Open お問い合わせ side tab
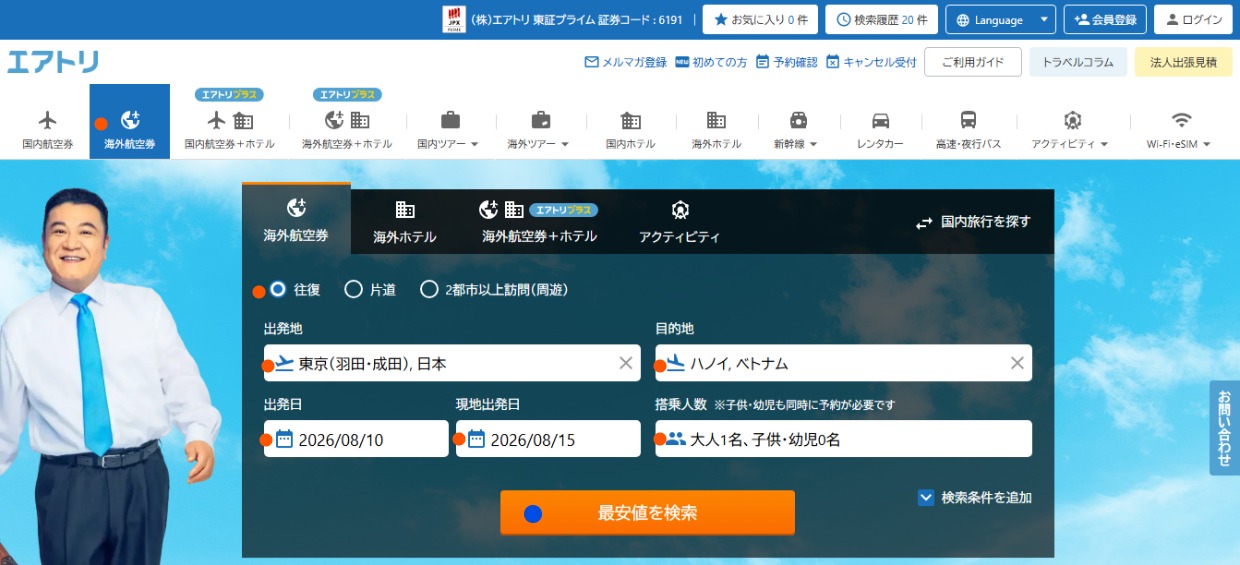The height and width of the screenshot is (565, 1240). (1225, 428)
